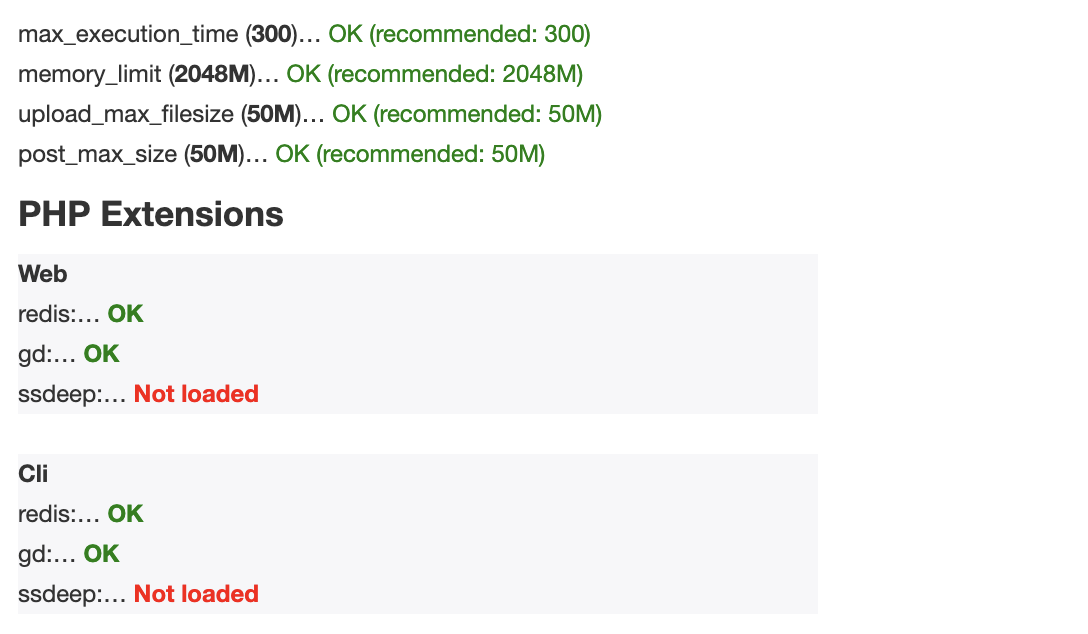The width and height of the screenshot is (1088, 634).
Task: Click Web ssdeep Not loaded warning
Action: coord(196,394)
